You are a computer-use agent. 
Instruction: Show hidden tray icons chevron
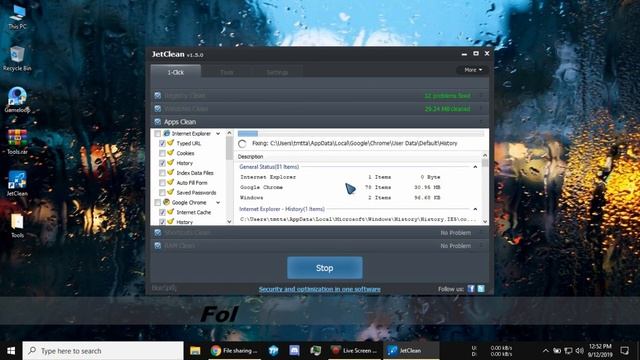(545, 351)
